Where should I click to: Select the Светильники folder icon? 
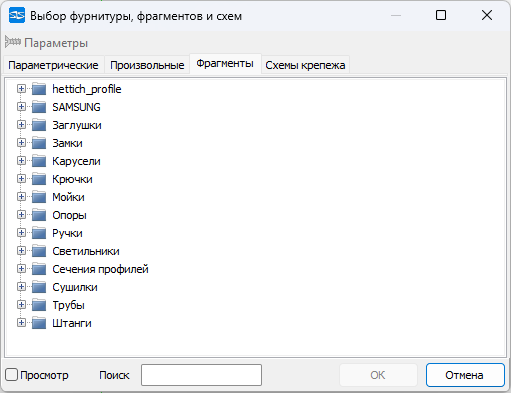[39, 251]
